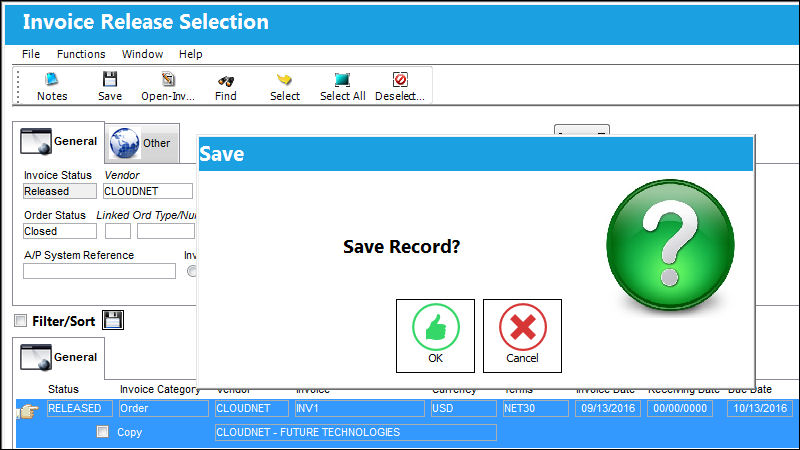This screenshot has width=800, height=450.
Task: Click the Vendor field with CLOUDNET
Action: pos(148,191)
